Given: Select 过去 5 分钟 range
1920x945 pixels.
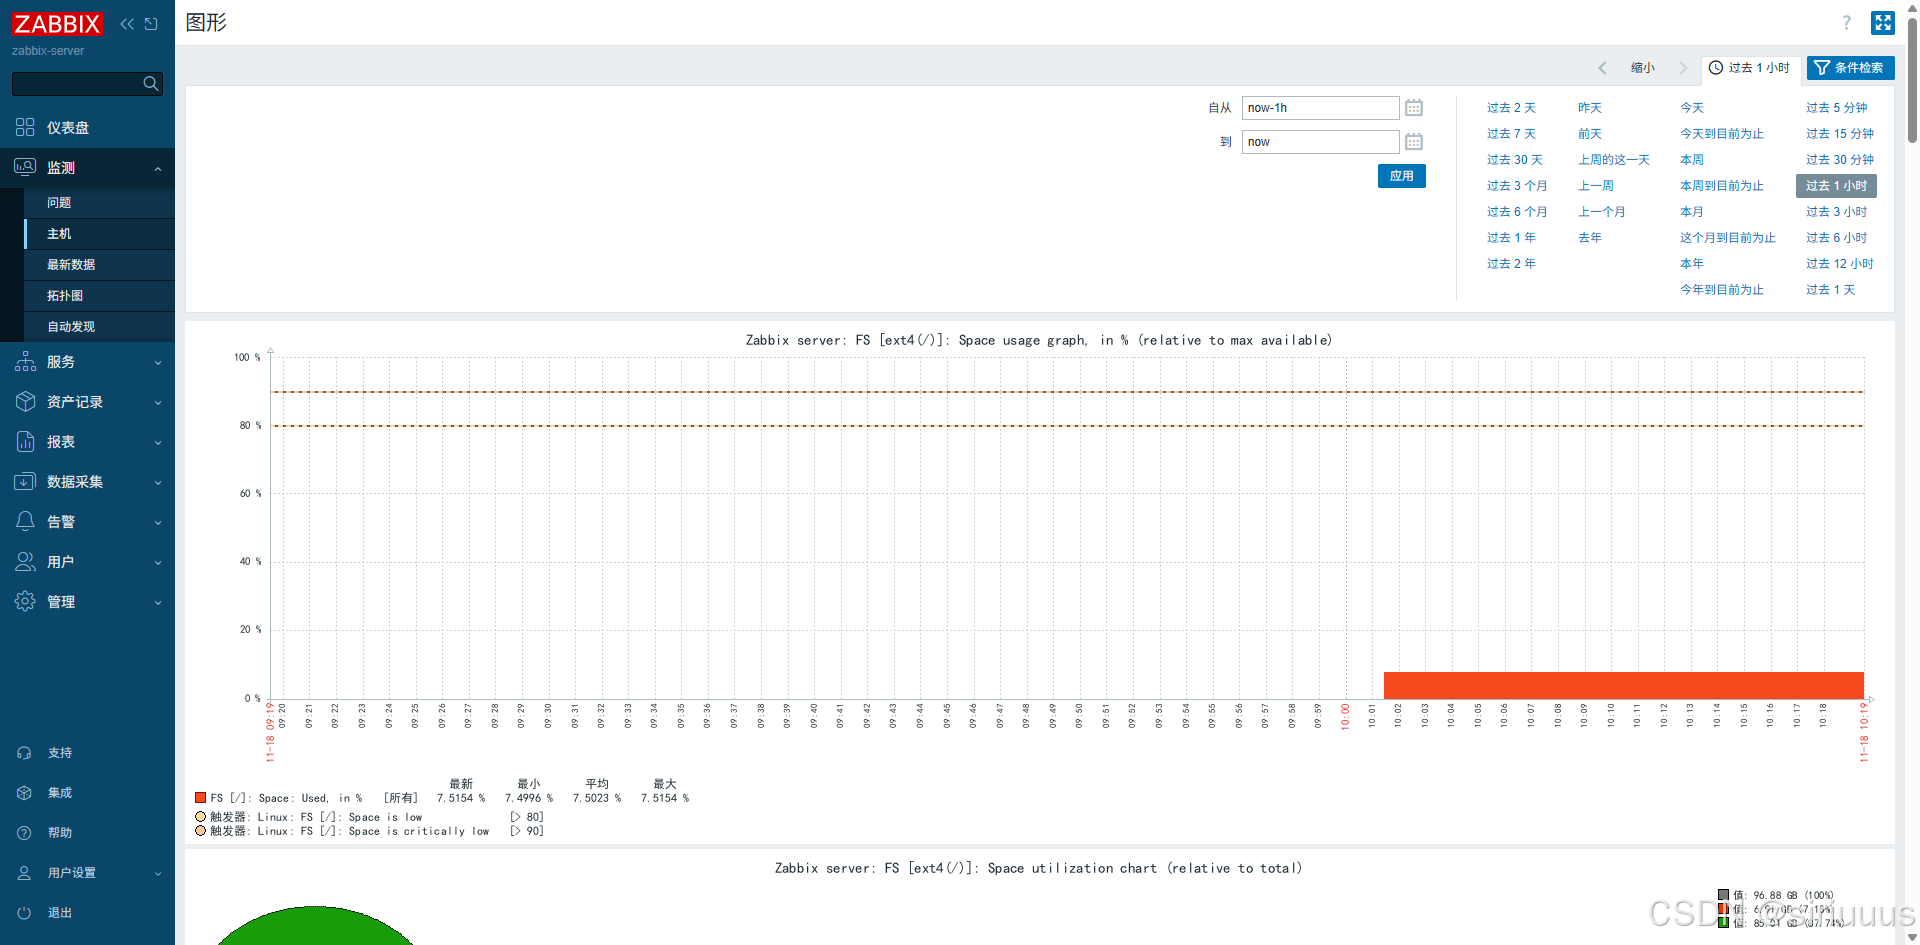Looking at the screenshot, I should (1836, 108).
